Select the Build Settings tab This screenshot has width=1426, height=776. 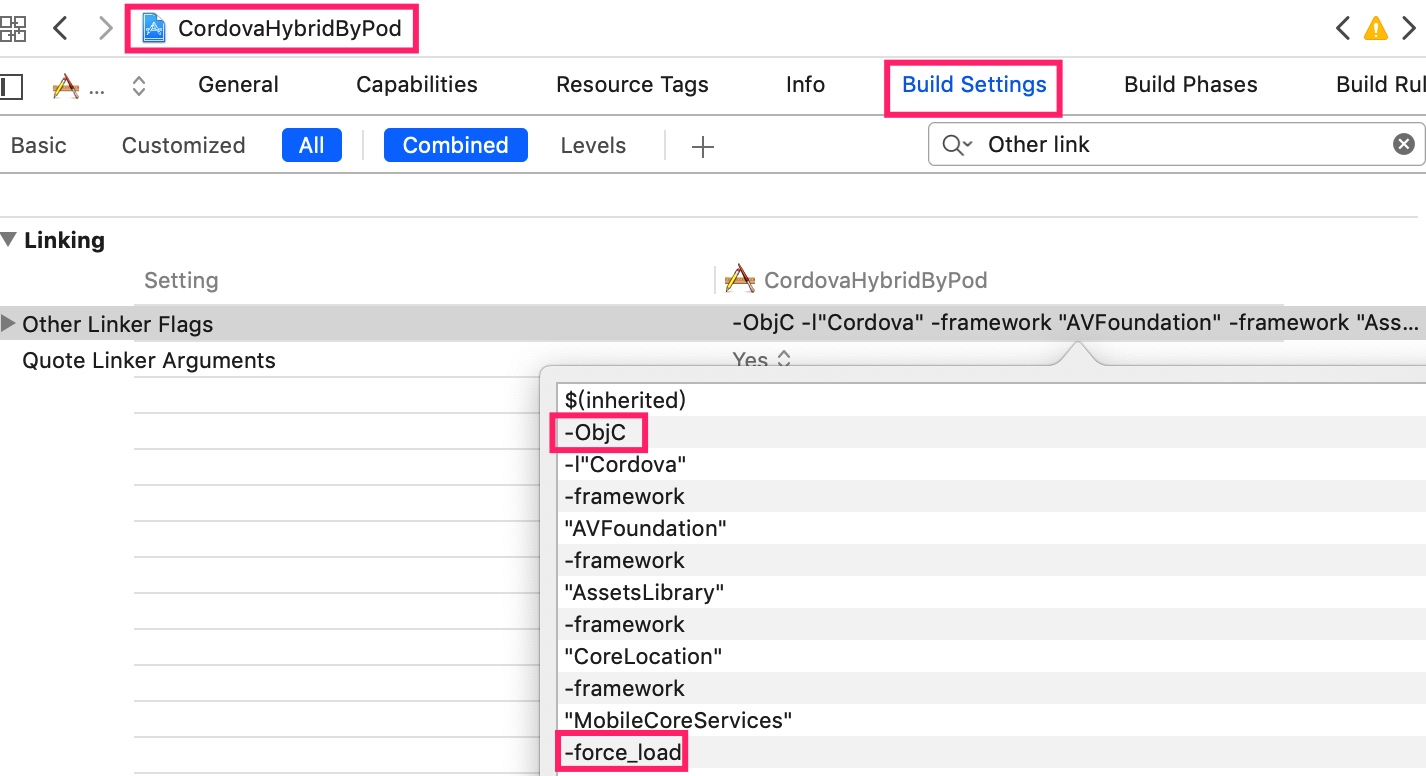coord(974,85)
